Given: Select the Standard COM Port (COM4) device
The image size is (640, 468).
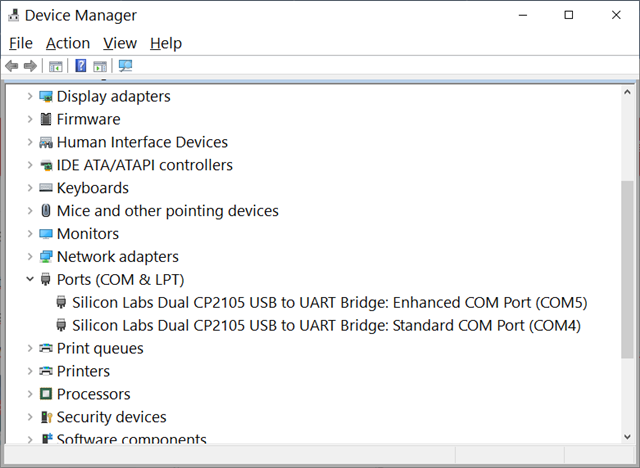Looking at the screenshot, I should pyautogui.click(x=326, y=326).
